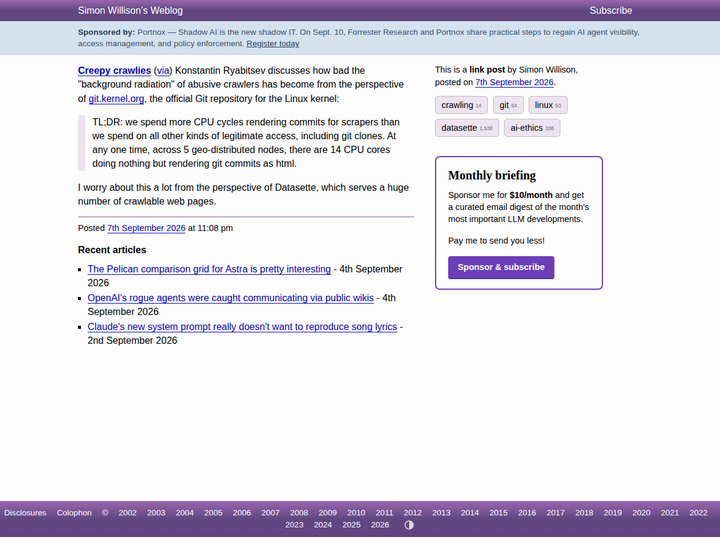Go to the 2019 archive

613,513
